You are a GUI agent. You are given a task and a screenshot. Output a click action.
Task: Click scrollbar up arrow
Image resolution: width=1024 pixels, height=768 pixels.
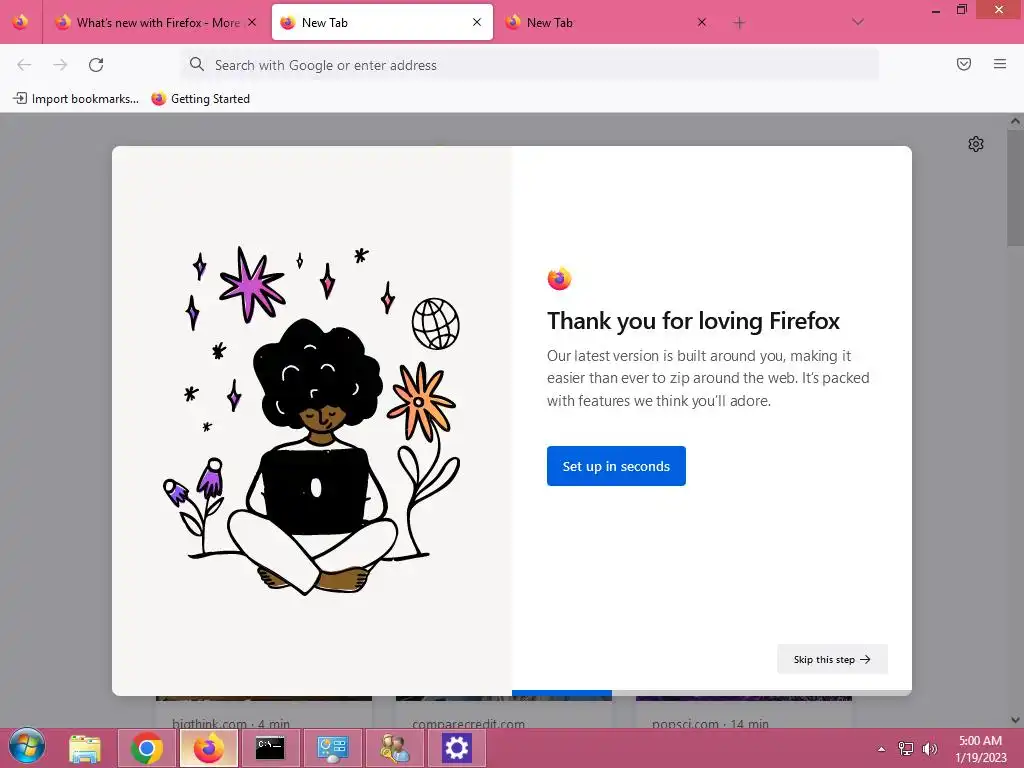pyautogui.click(x=1015, y=121)
